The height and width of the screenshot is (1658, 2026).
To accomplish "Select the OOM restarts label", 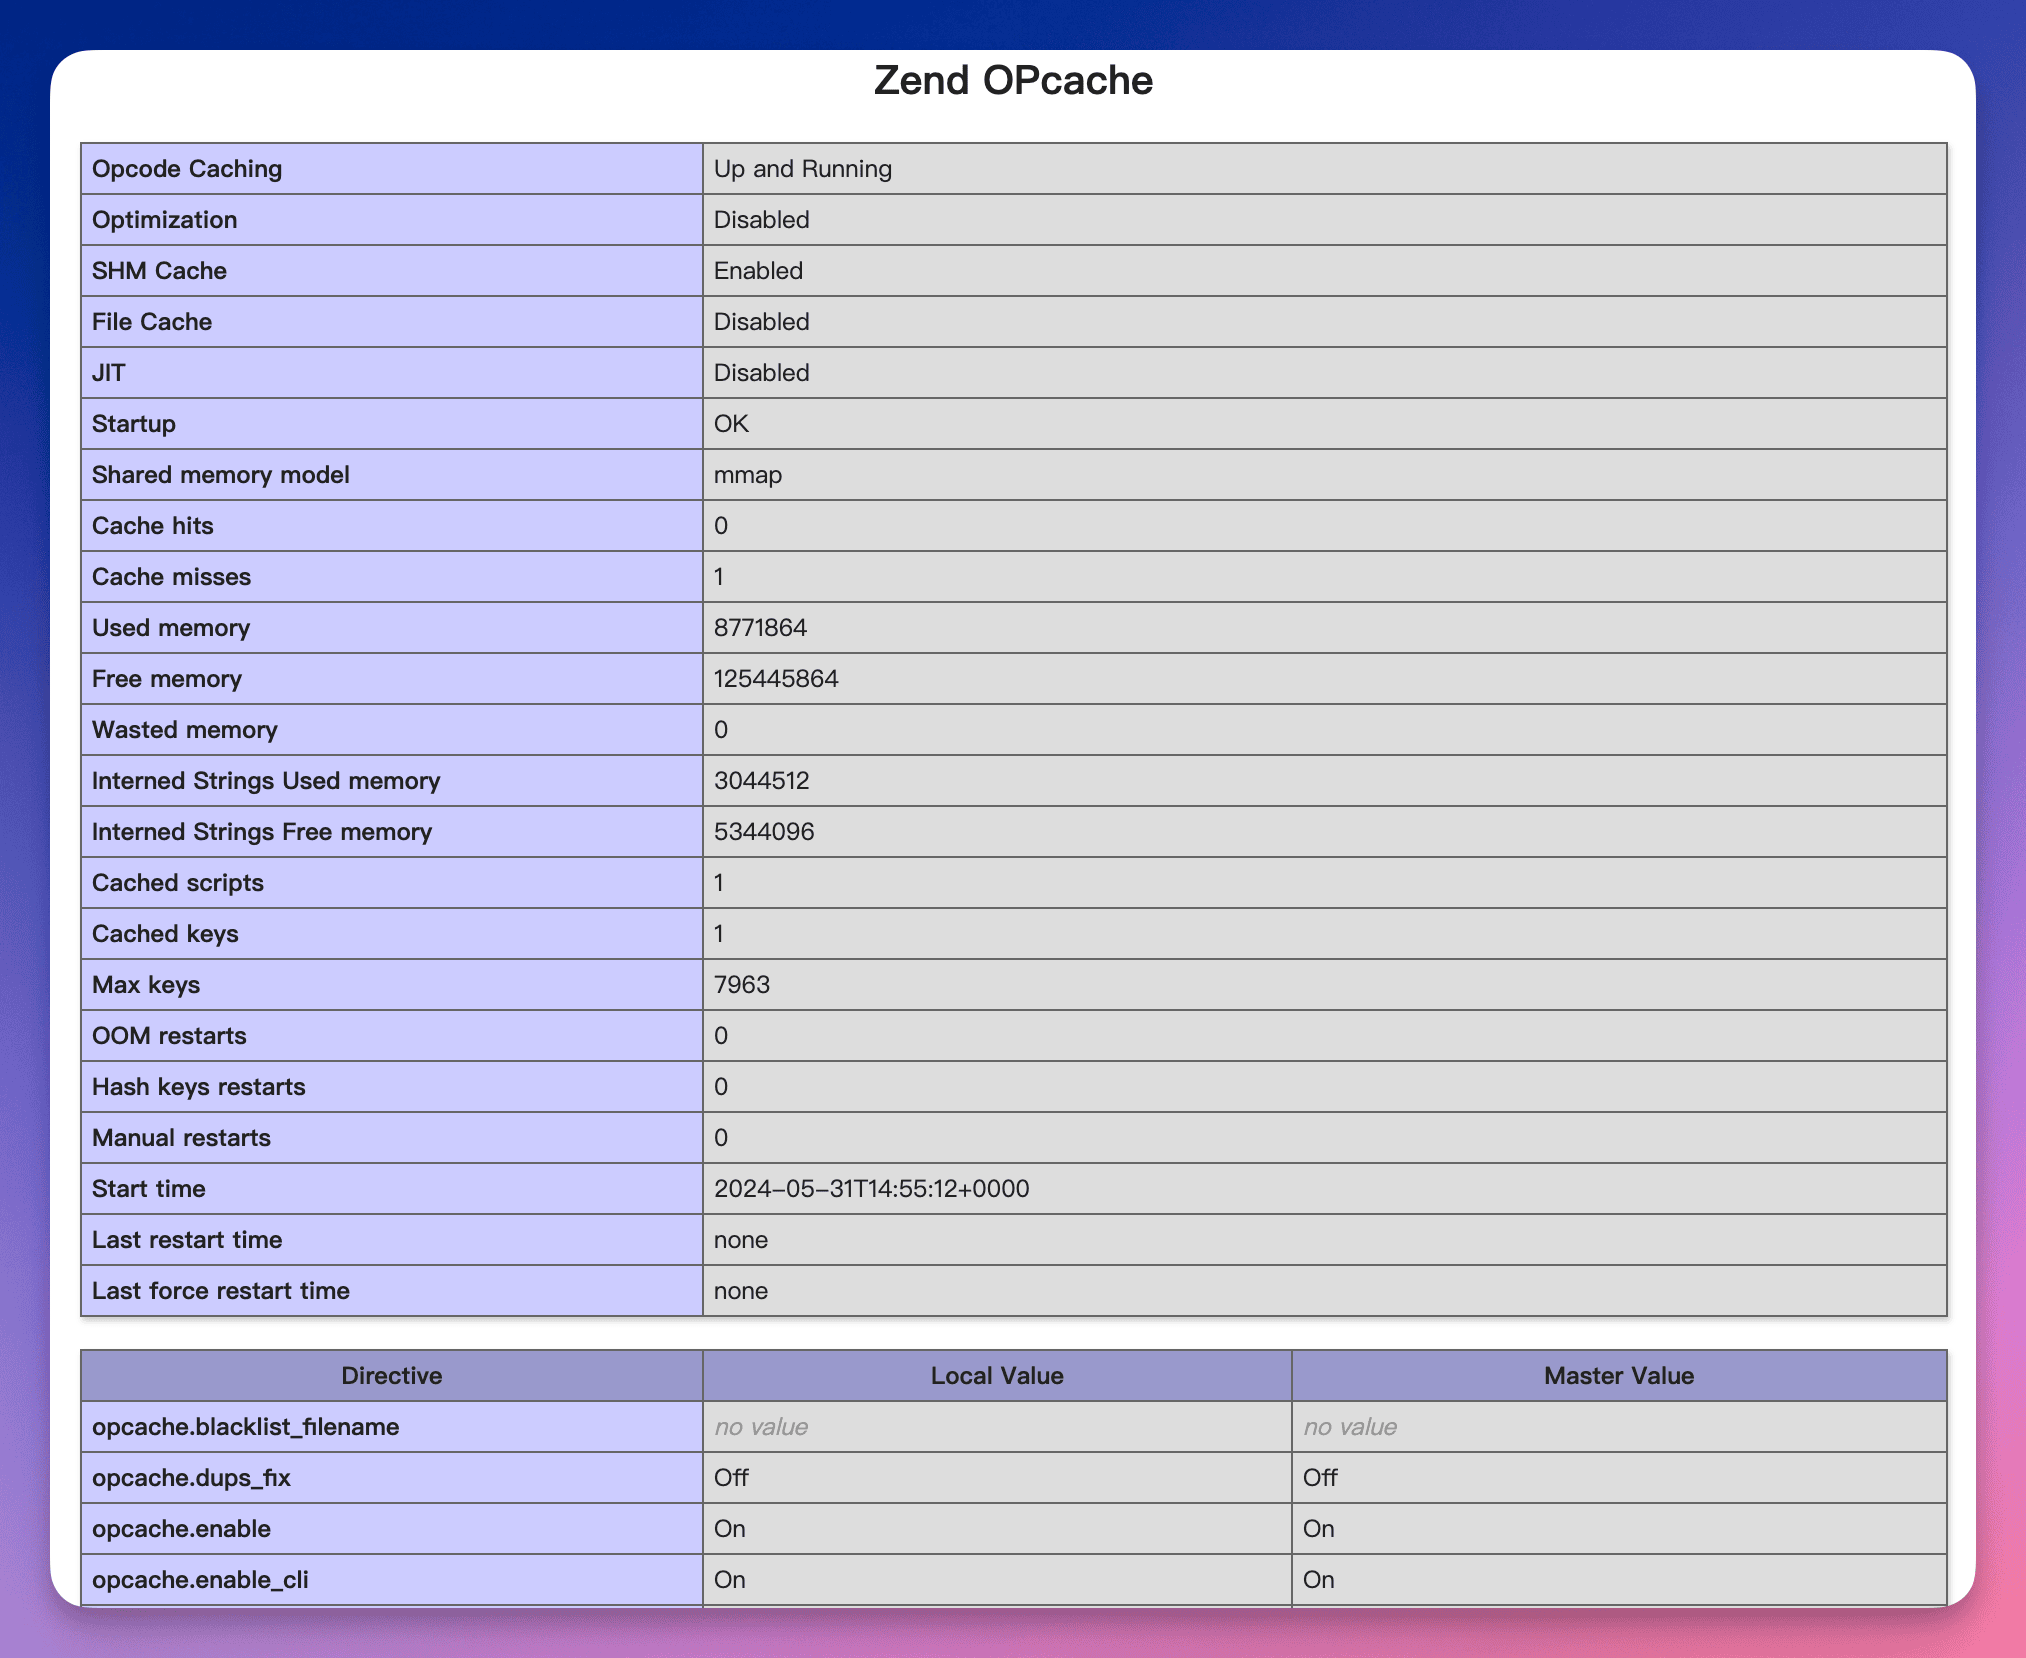I will [x=169, y=1036].
